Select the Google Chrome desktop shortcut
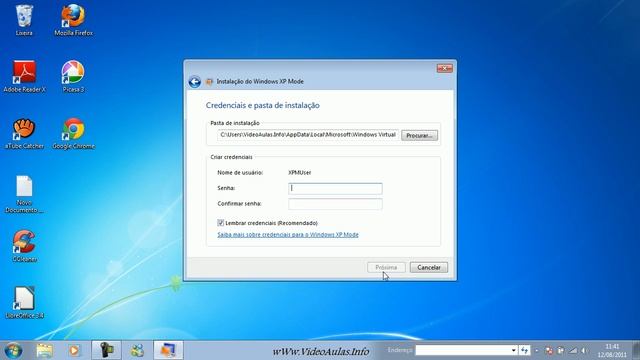640x360 pixels. click(x=73, y=133)
